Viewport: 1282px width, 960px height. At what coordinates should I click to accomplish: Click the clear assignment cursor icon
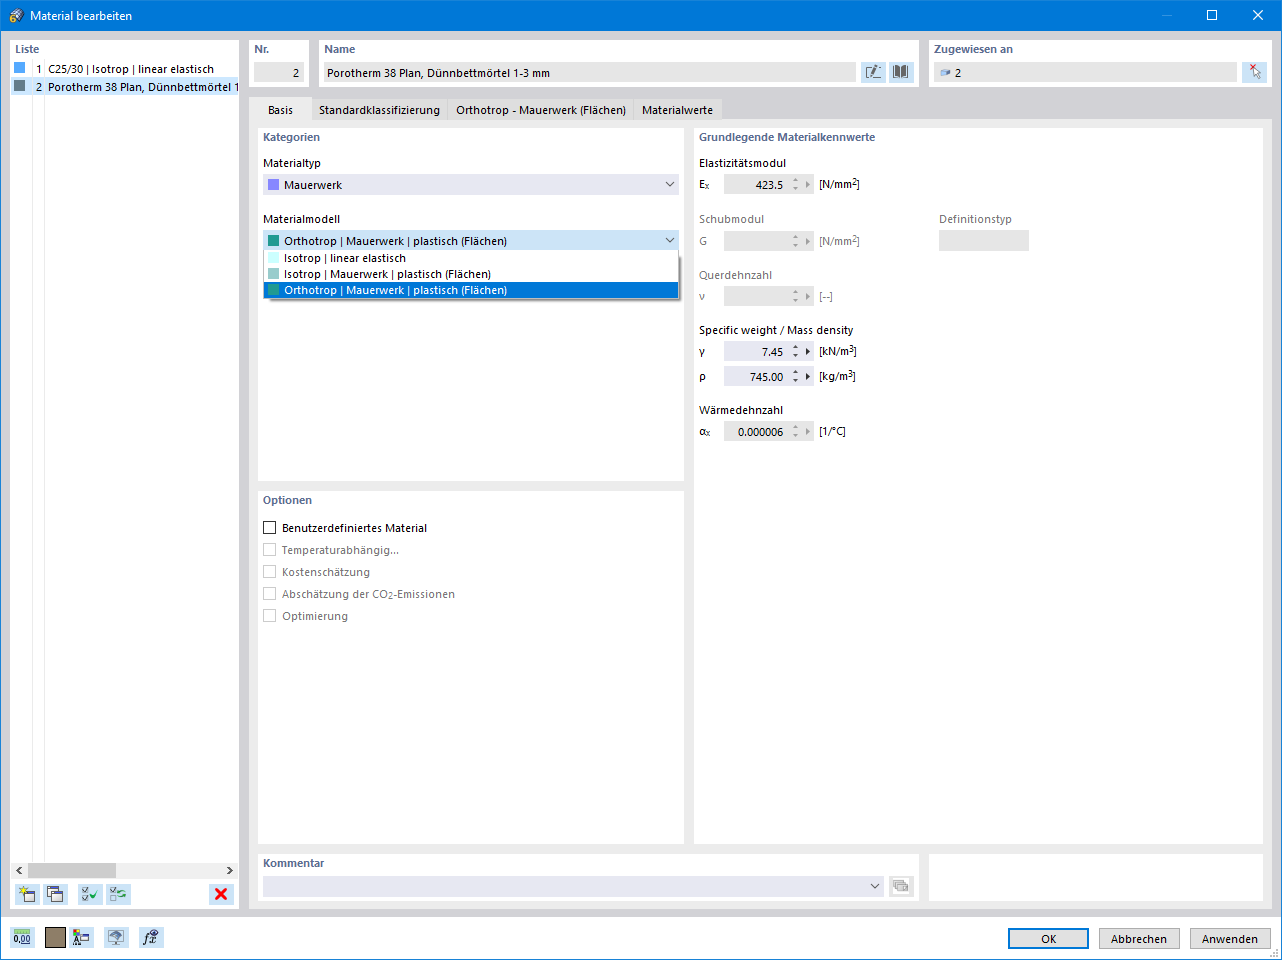pyautogui.click(x=1254, y=72)
